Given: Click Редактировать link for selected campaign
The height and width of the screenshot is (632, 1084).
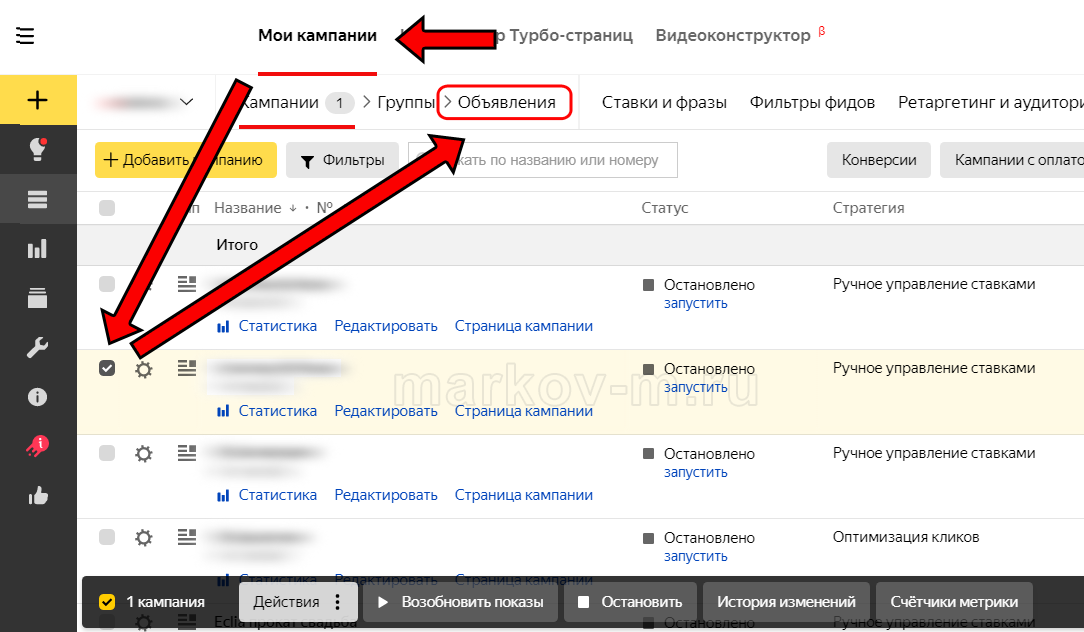Looking at the screenshot, I should 386,411.
